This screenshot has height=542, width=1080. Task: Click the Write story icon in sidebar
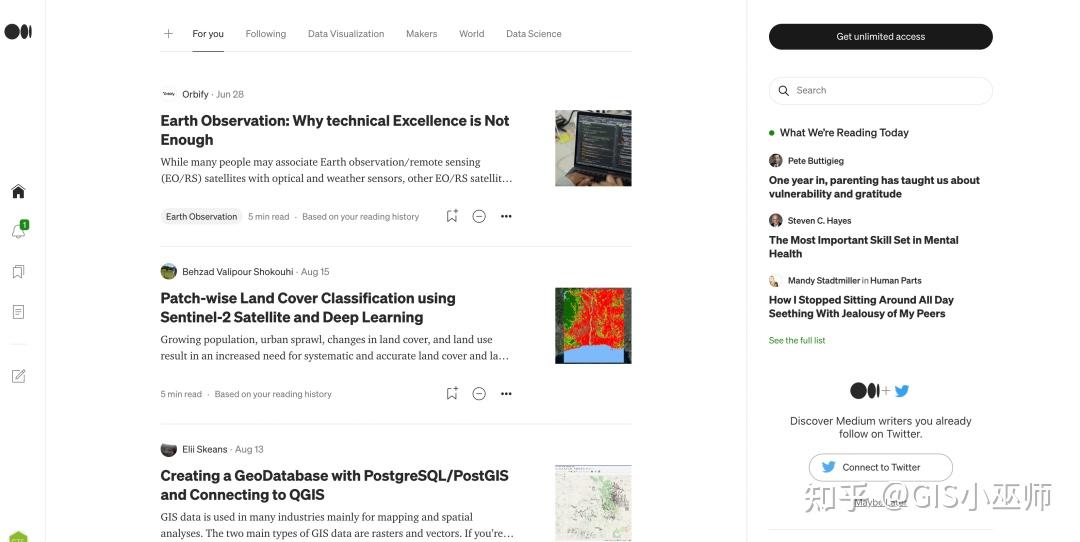tap(18, 376)
